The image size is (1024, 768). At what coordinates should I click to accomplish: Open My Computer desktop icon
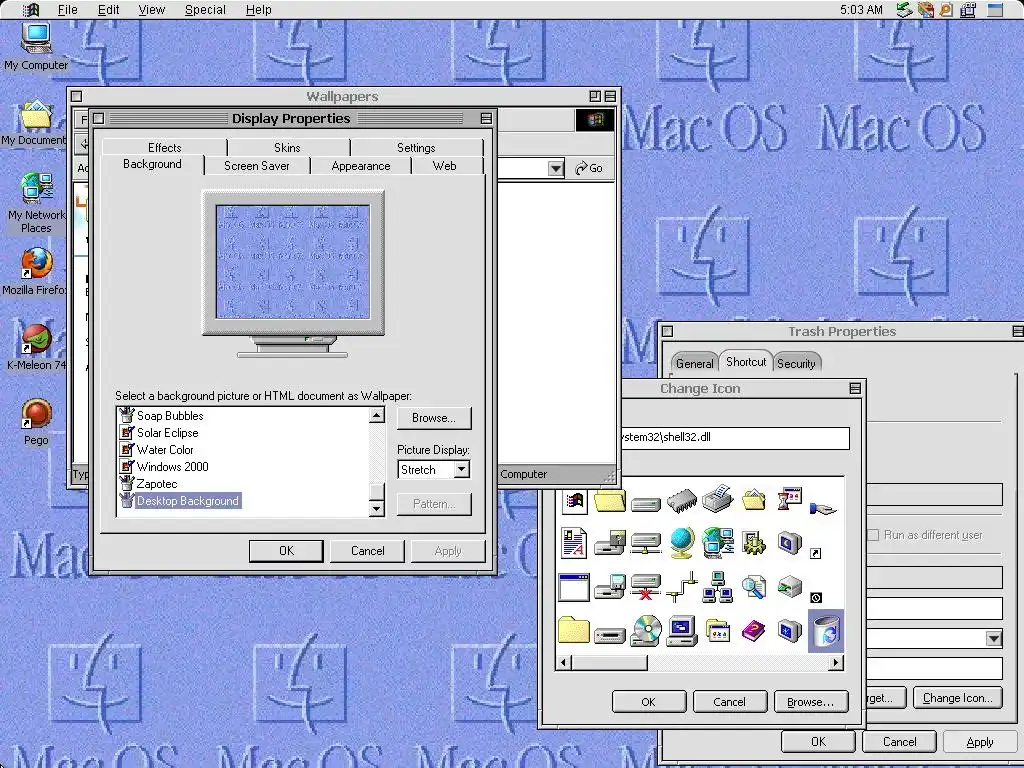tap(35, 46)
